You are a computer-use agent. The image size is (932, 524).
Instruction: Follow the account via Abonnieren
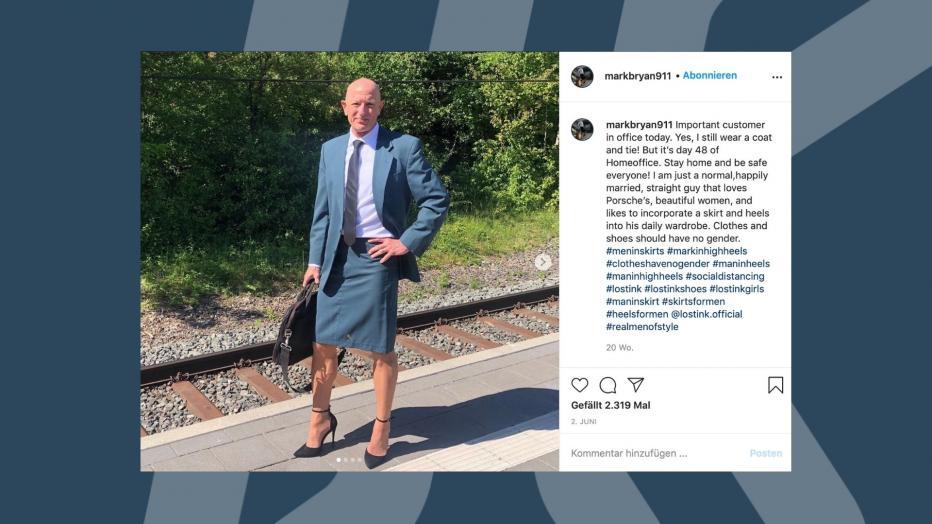pos(710,75)
